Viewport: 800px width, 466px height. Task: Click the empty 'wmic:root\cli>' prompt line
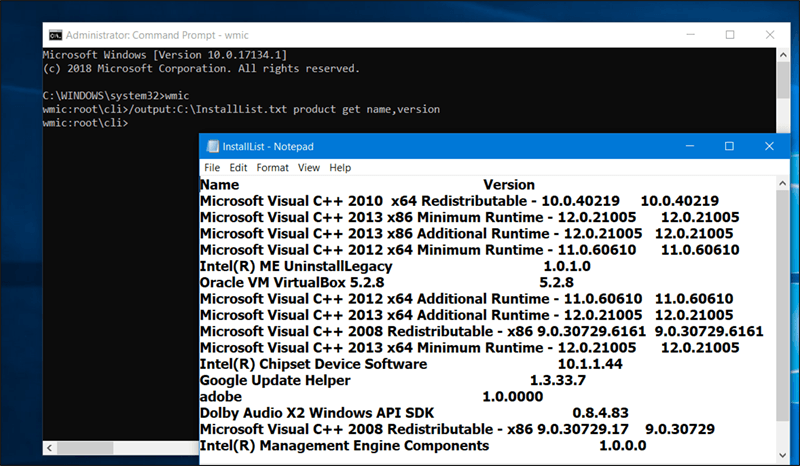tap(86, 123)
